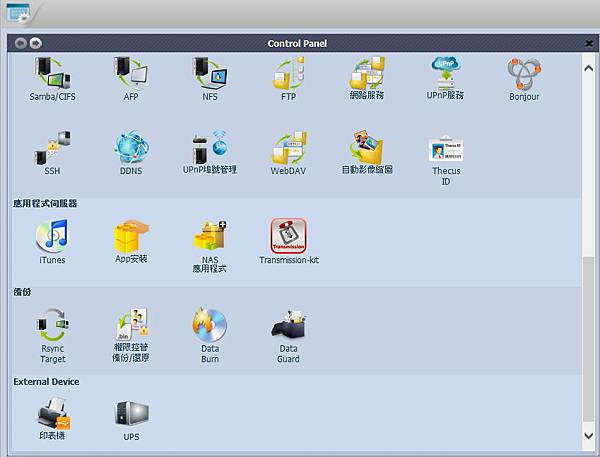The image size is (600, 457).
Task: Open SSH settings
Action: click(52, 153)
